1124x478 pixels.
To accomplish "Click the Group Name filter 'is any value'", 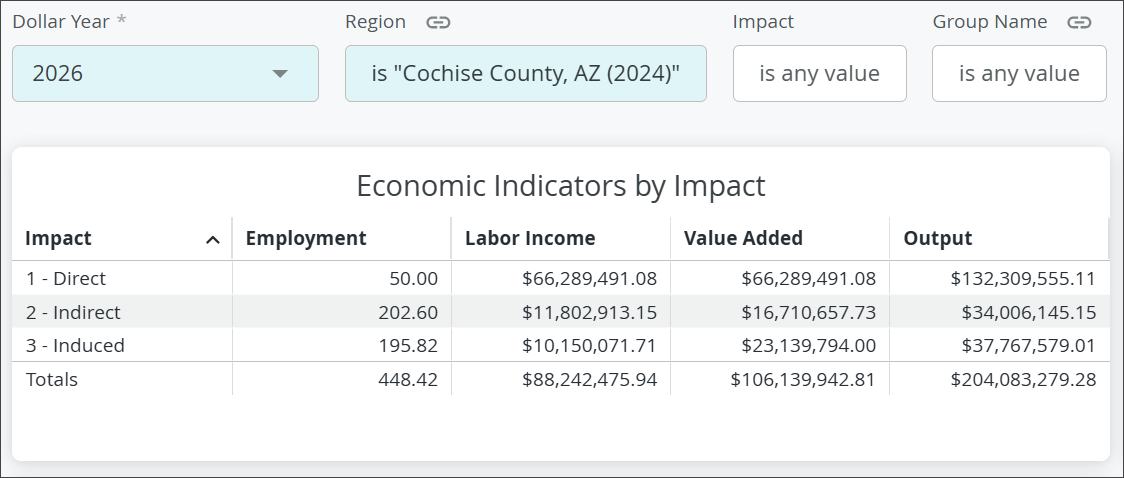I will pyautogui.click(x=1019, y=73).
